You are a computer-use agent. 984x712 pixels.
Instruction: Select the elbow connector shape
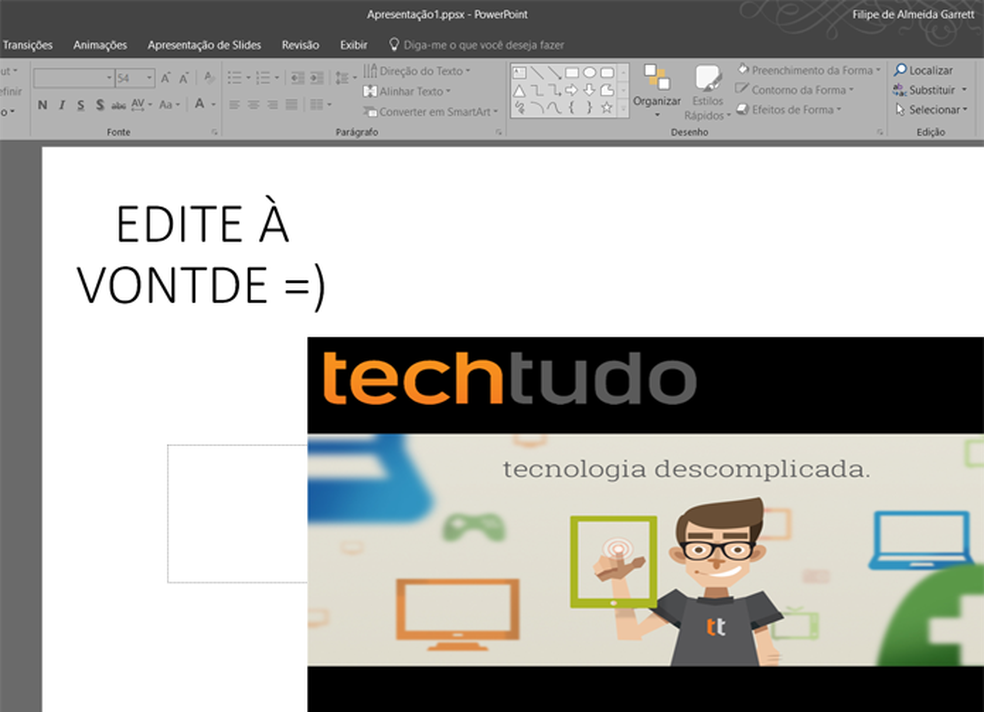point(537,90)
